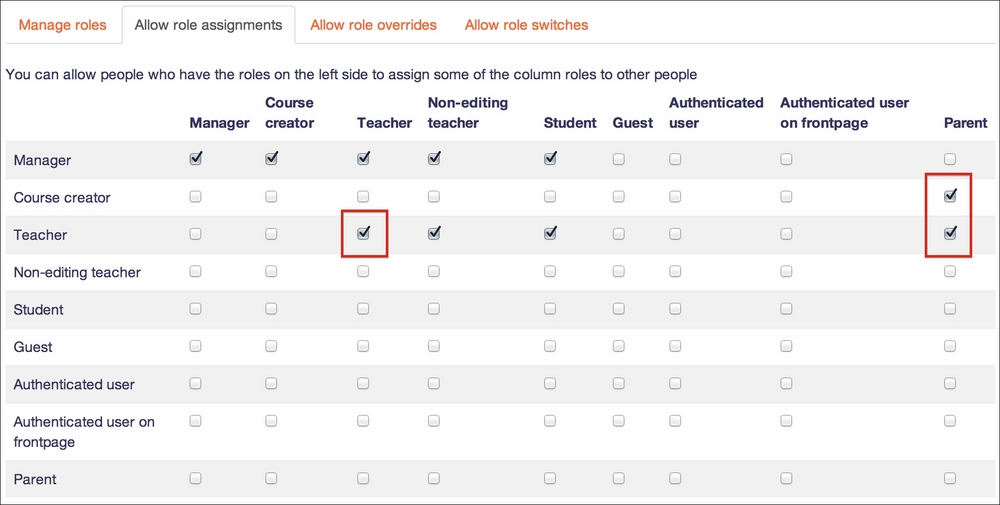Screen dimensions: 1000x505
Task: Check Guest row's Guest column checkbox
Action: pyautogui.click(x=619, y=346)
